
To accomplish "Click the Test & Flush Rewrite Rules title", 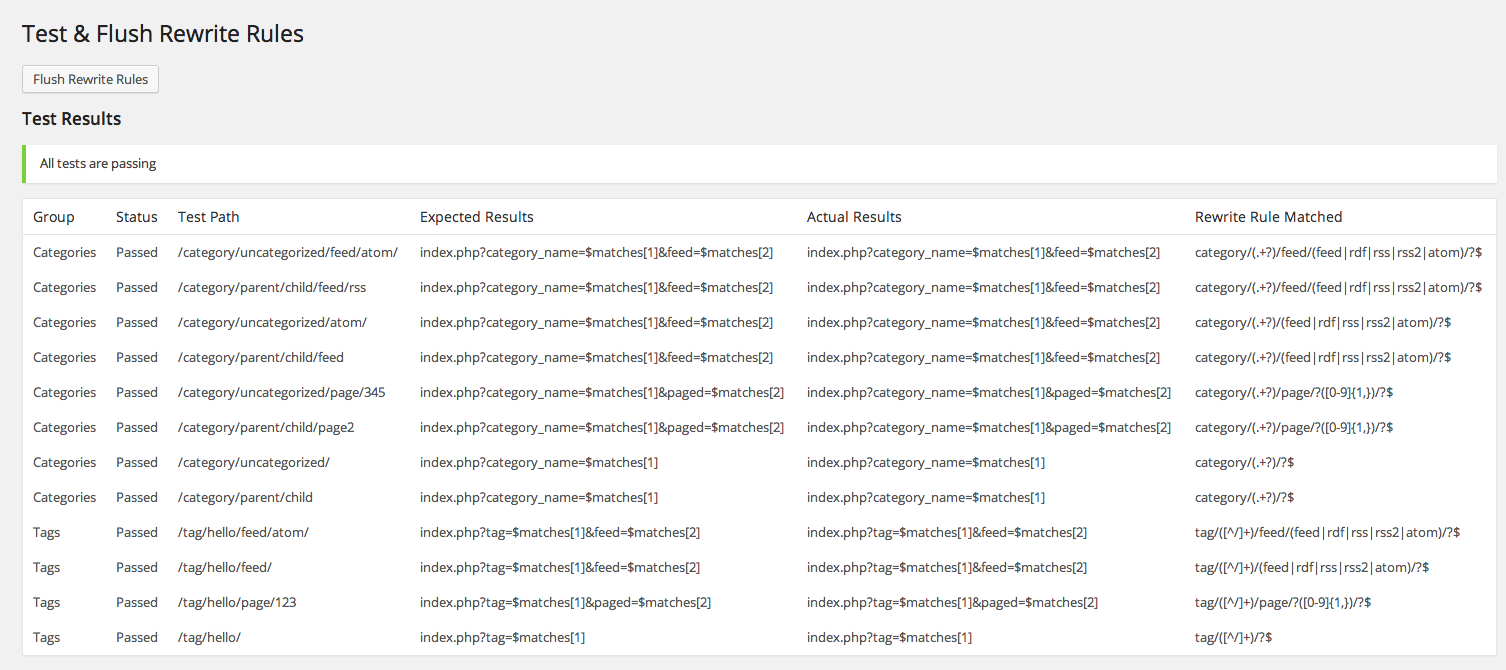I will click(x=163, y=34).
